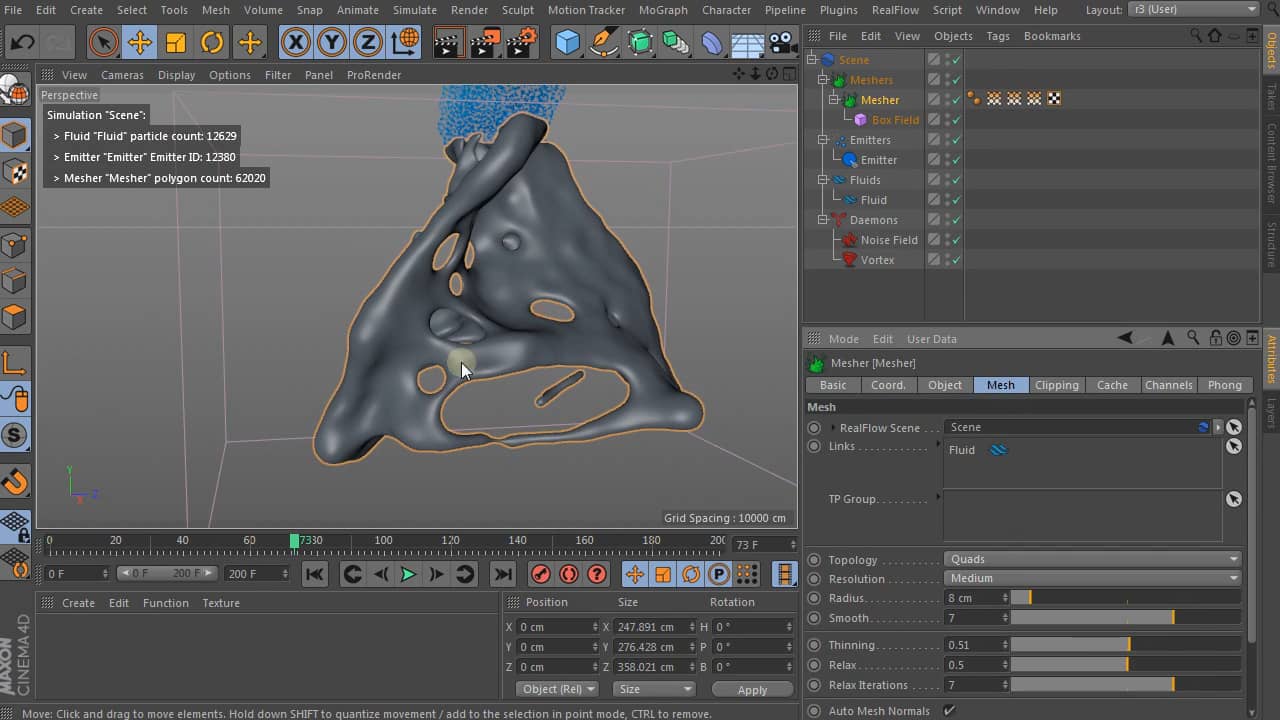This screenshot has width=1280, height=720.
Task: Click the Undo arrow icon
Action: point(22,43)
